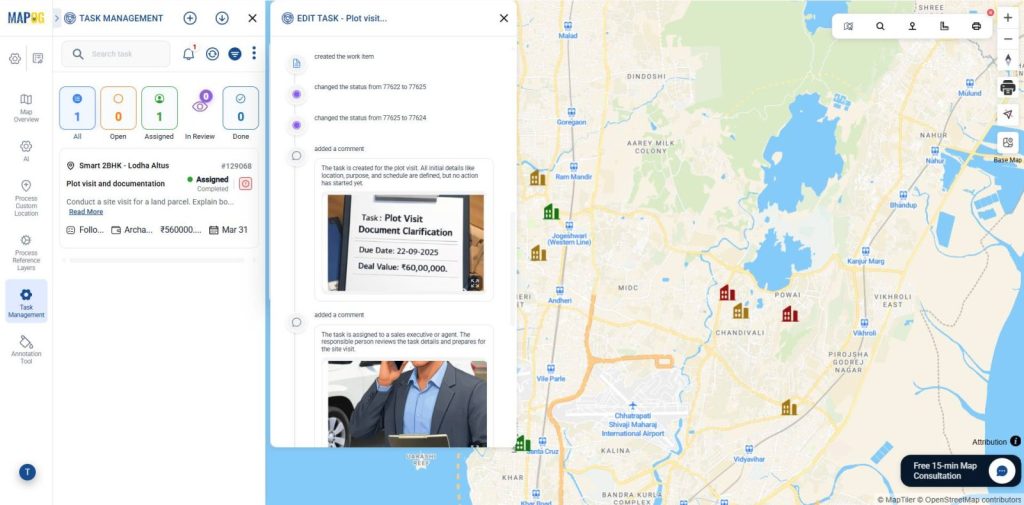Open the three-dot more options menu
Image resolution: width=1024 pixels, height=505 pixels.
pos(254,53)
